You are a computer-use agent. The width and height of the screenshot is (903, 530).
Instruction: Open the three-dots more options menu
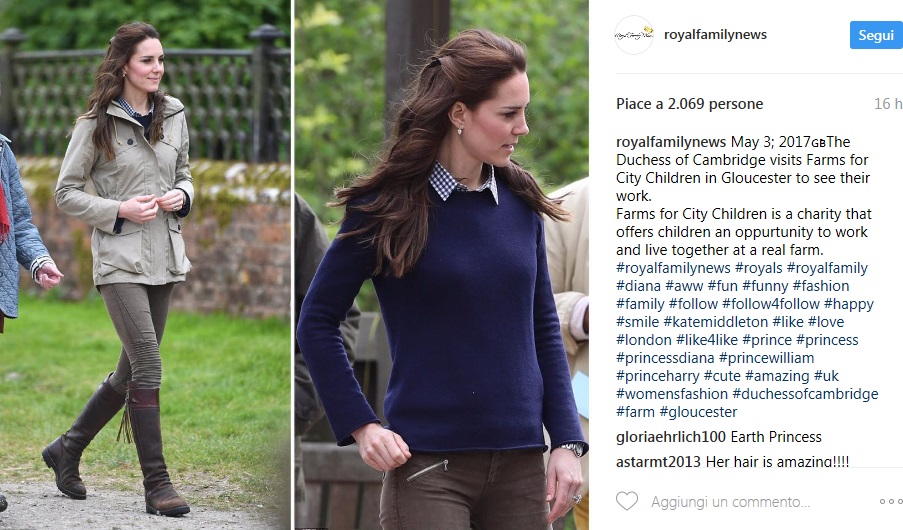coord(891,502)
